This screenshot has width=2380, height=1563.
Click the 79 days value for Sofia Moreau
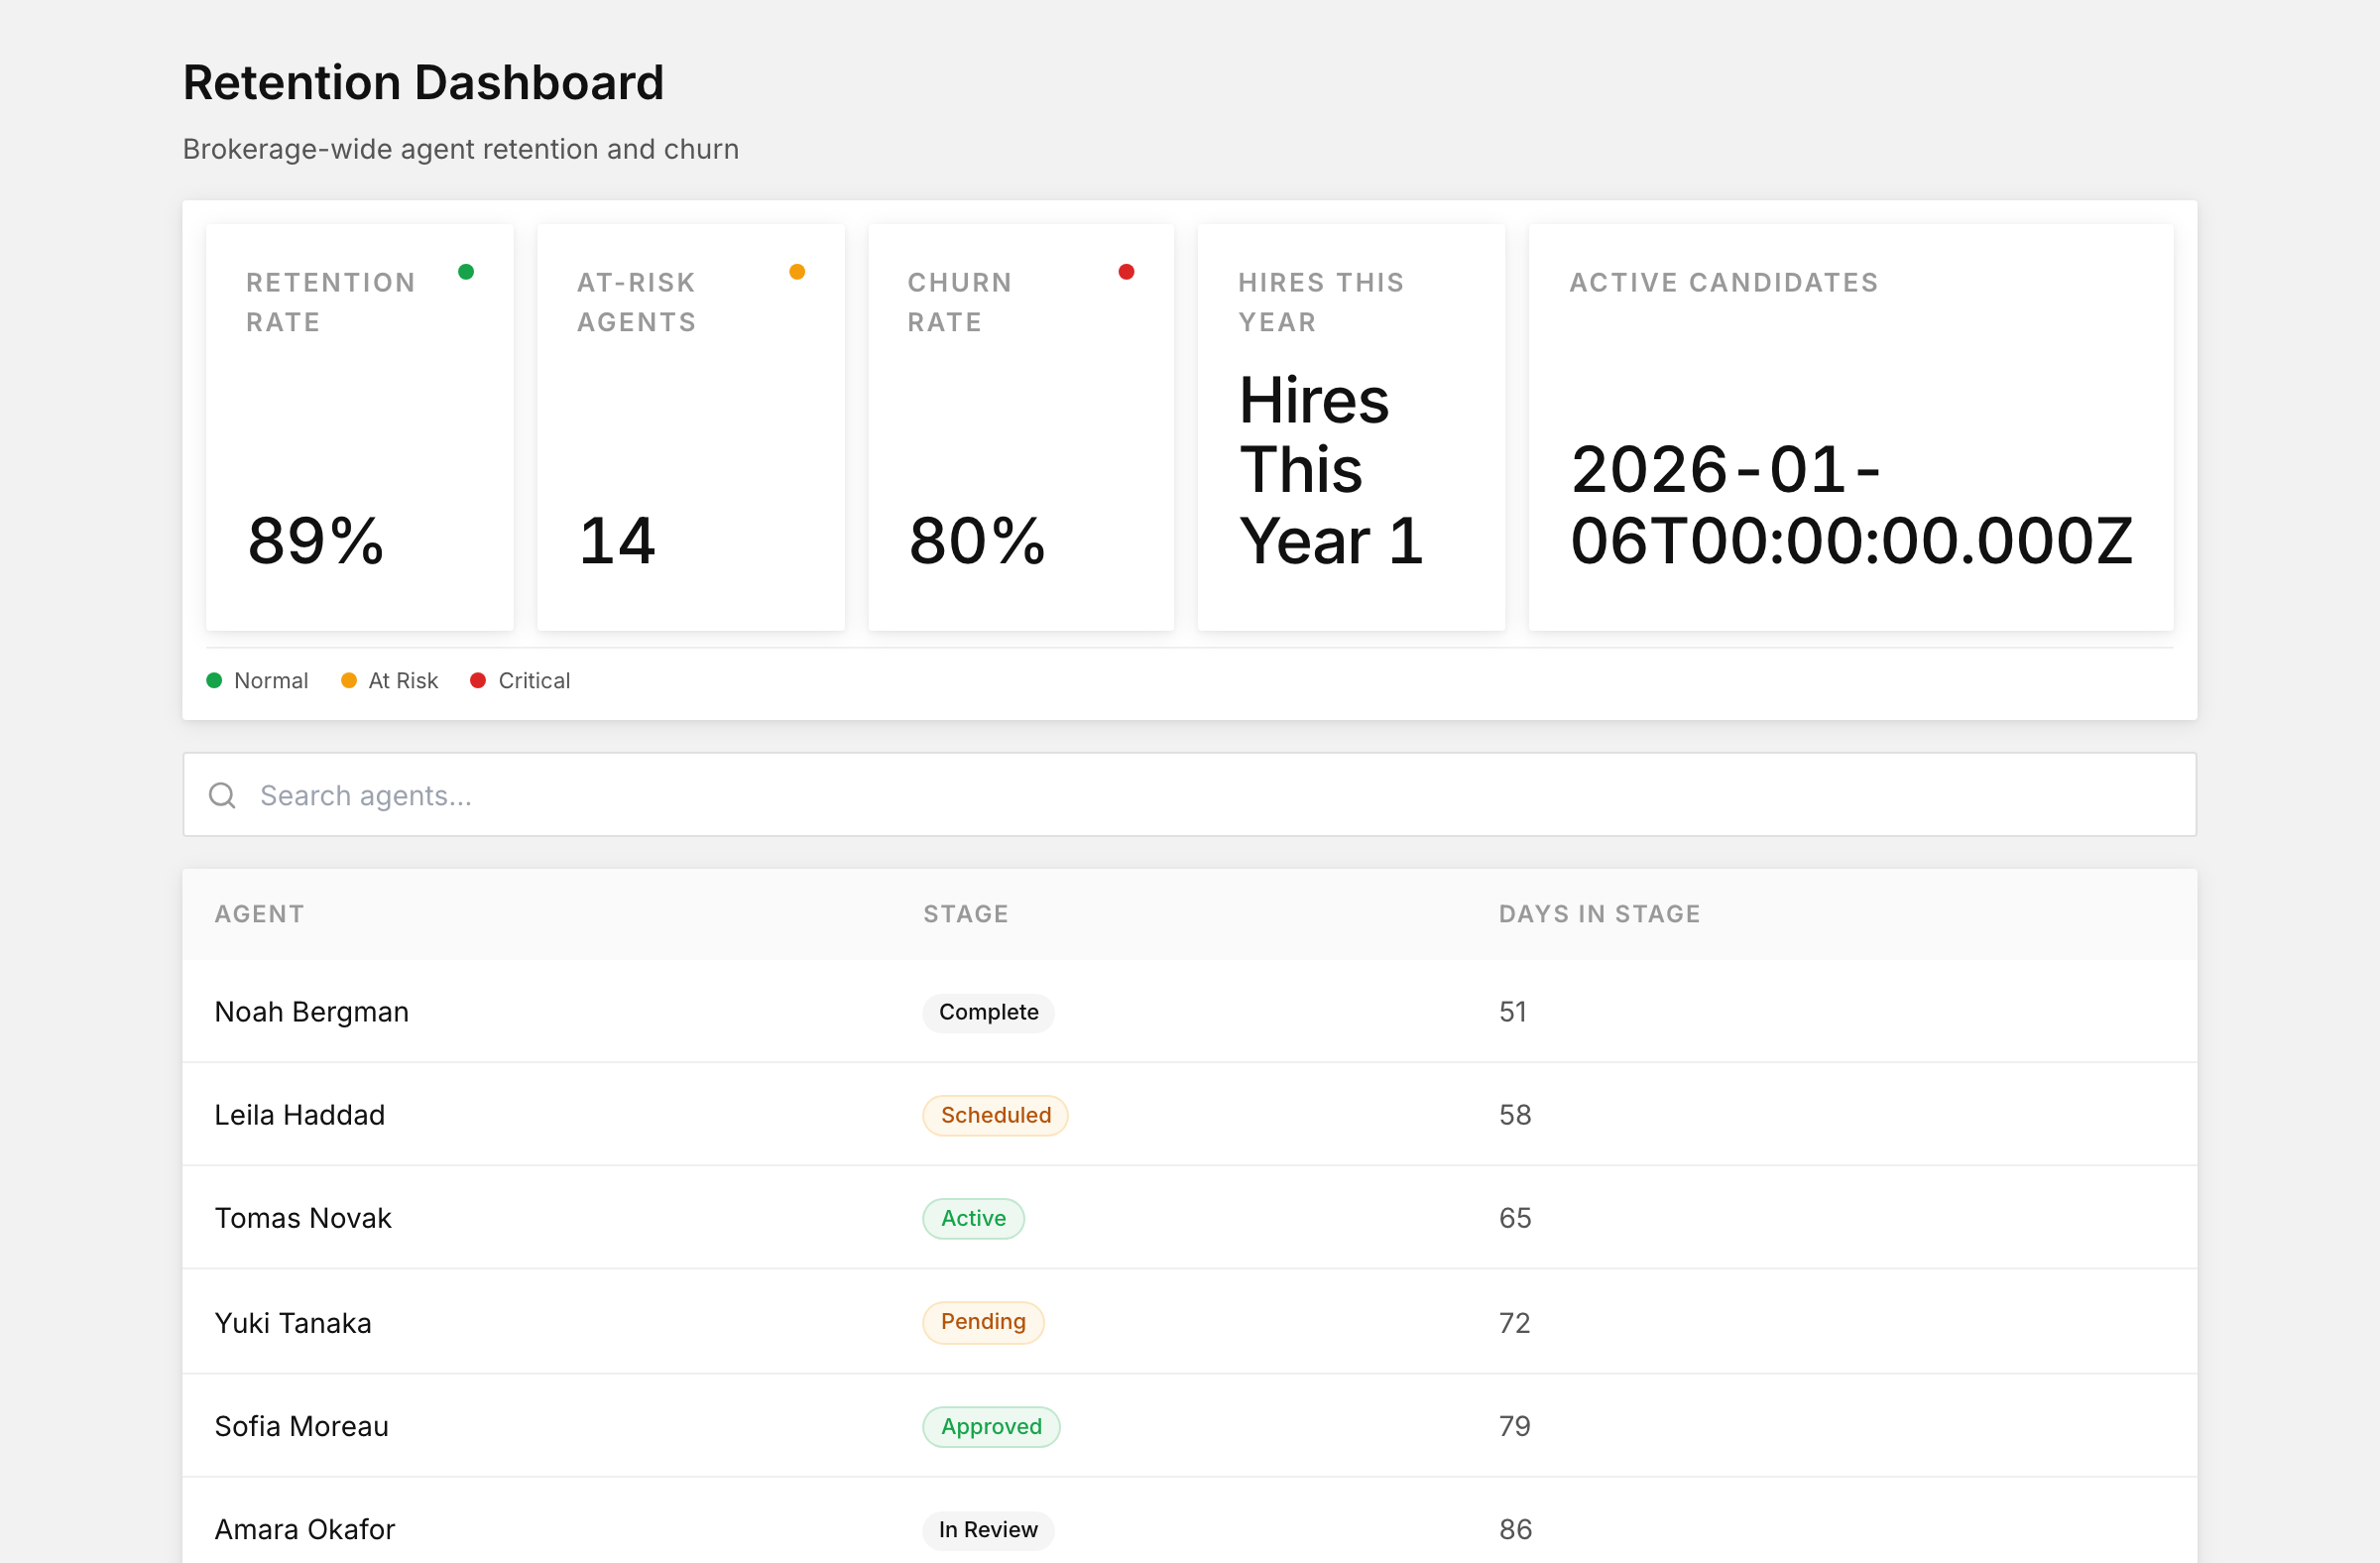(x=1515, y=1426)
